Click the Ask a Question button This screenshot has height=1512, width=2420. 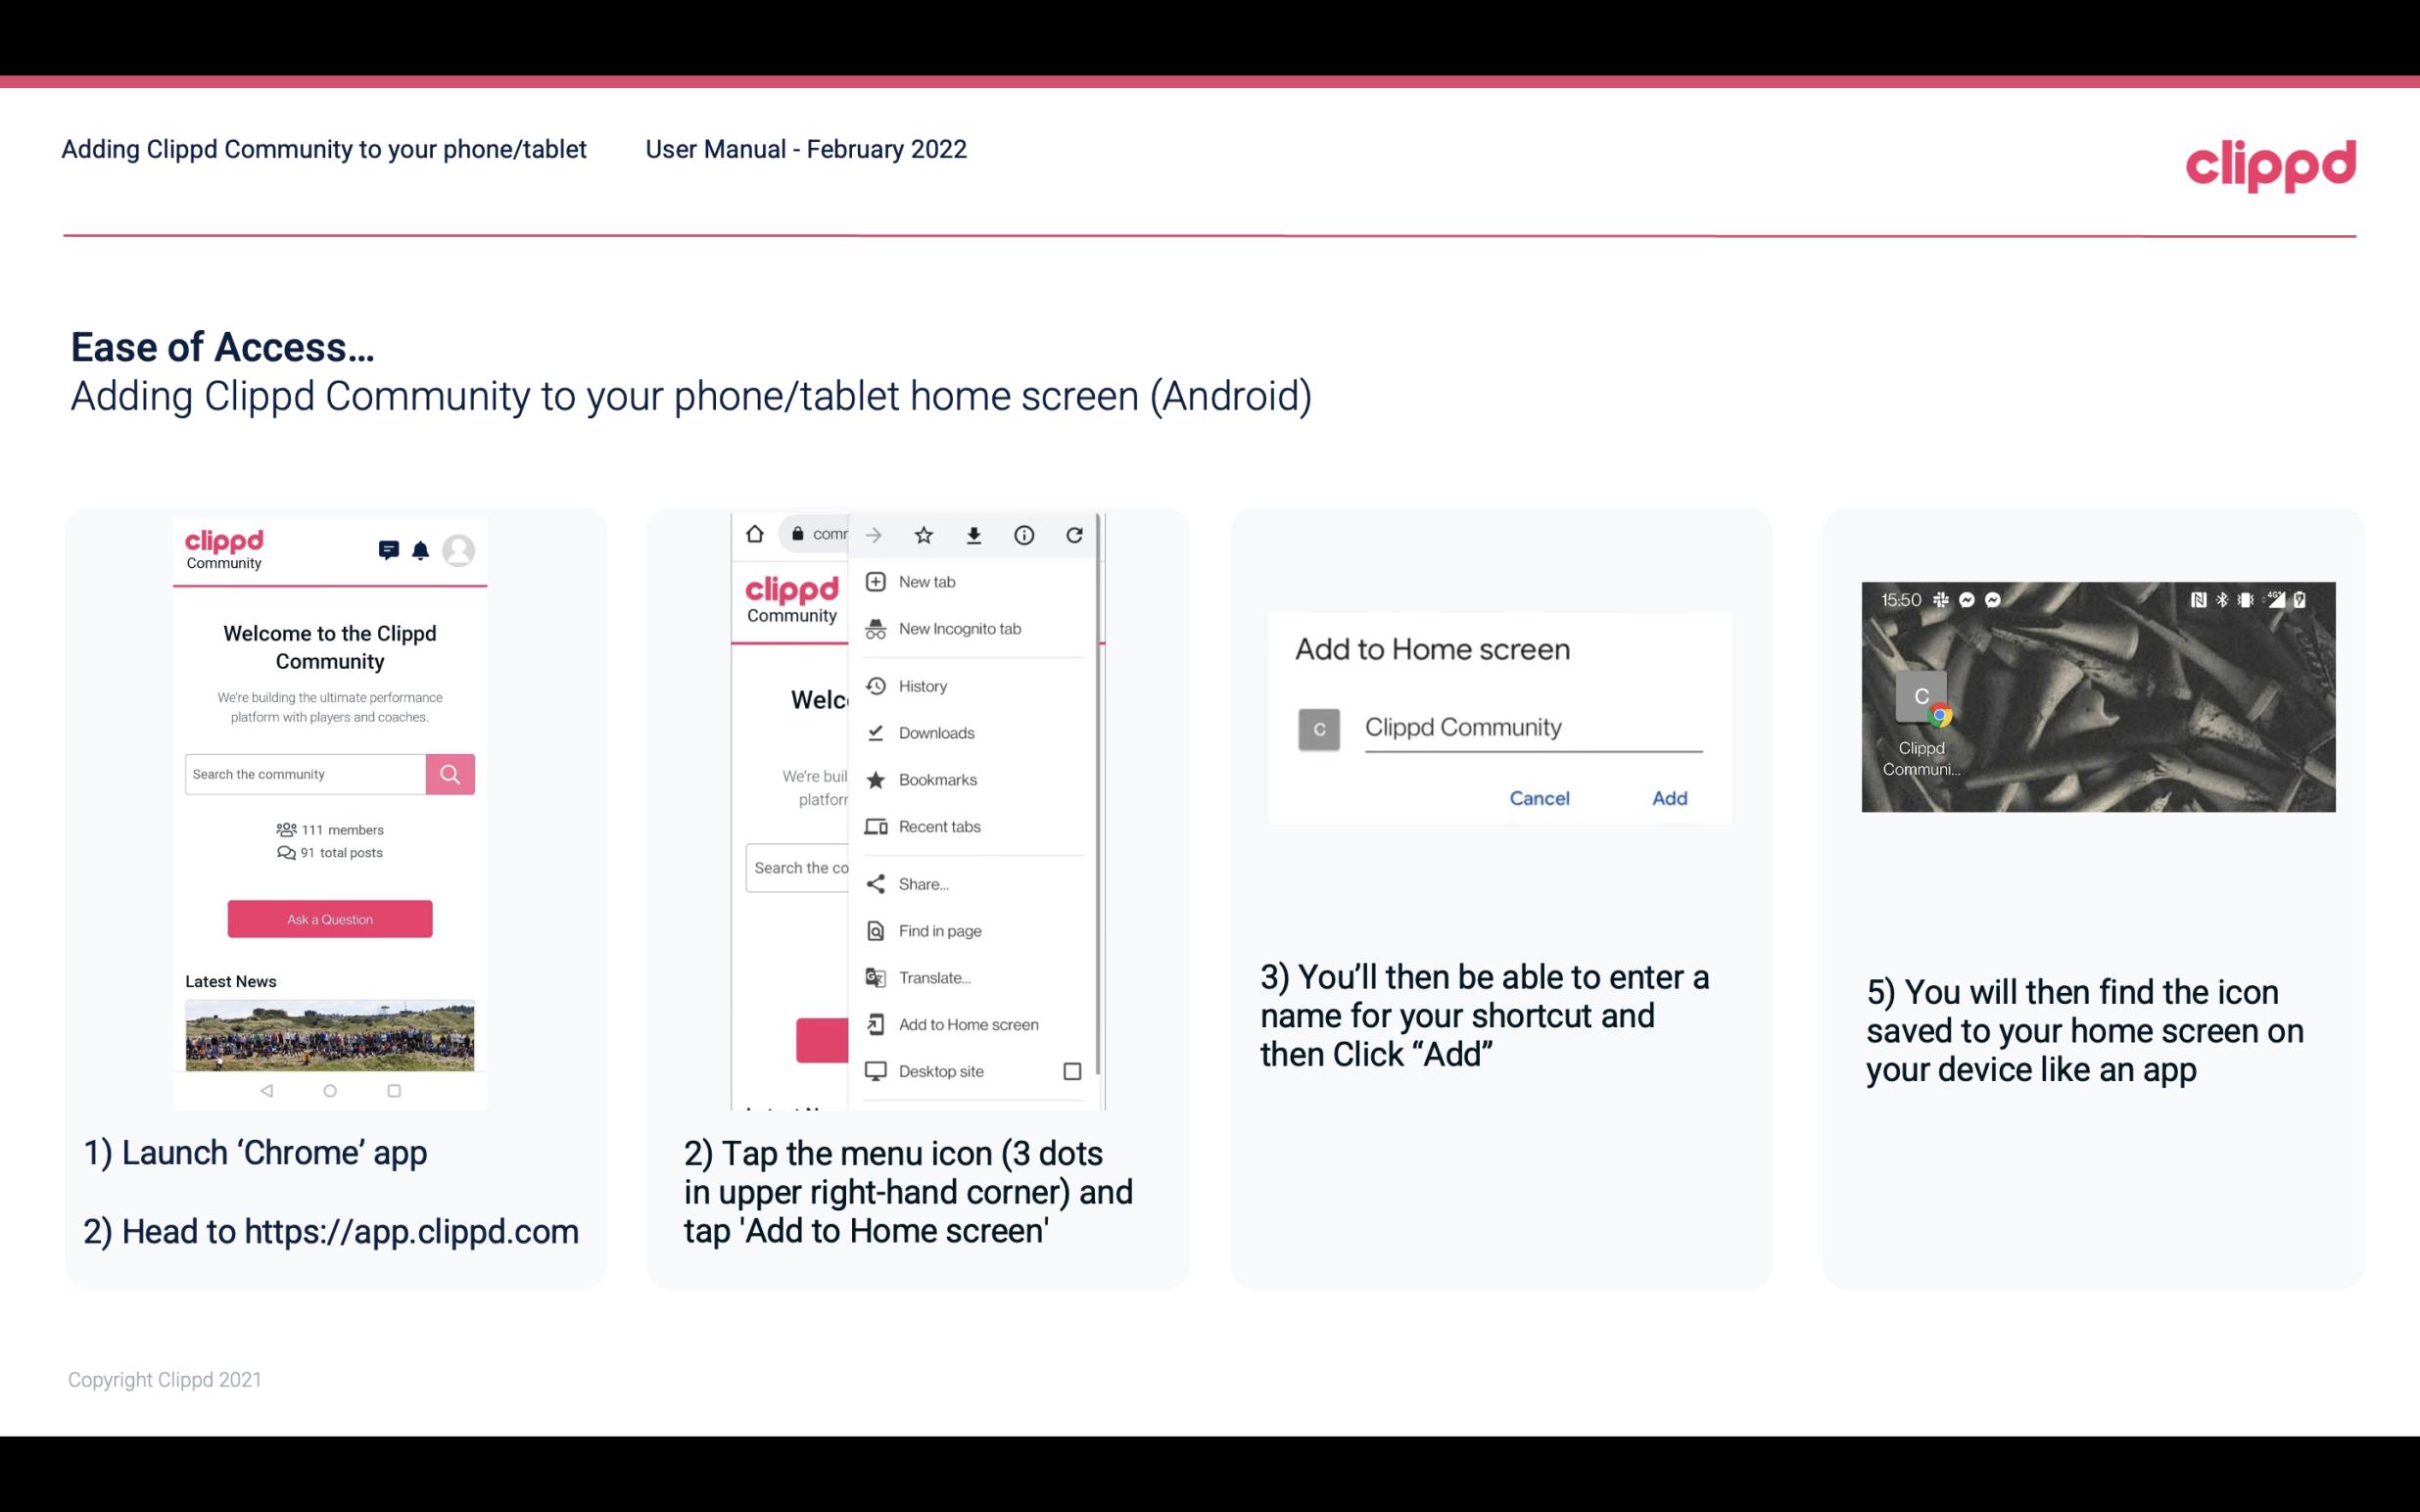[329, 918]
